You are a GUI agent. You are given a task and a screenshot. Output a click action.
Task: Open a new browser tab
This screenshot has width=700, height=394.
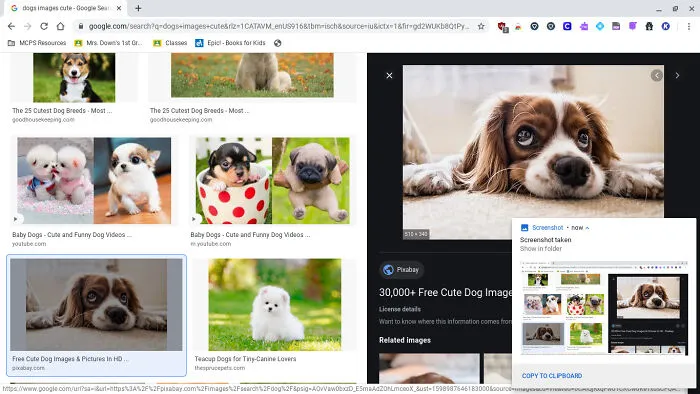point(138,8)
